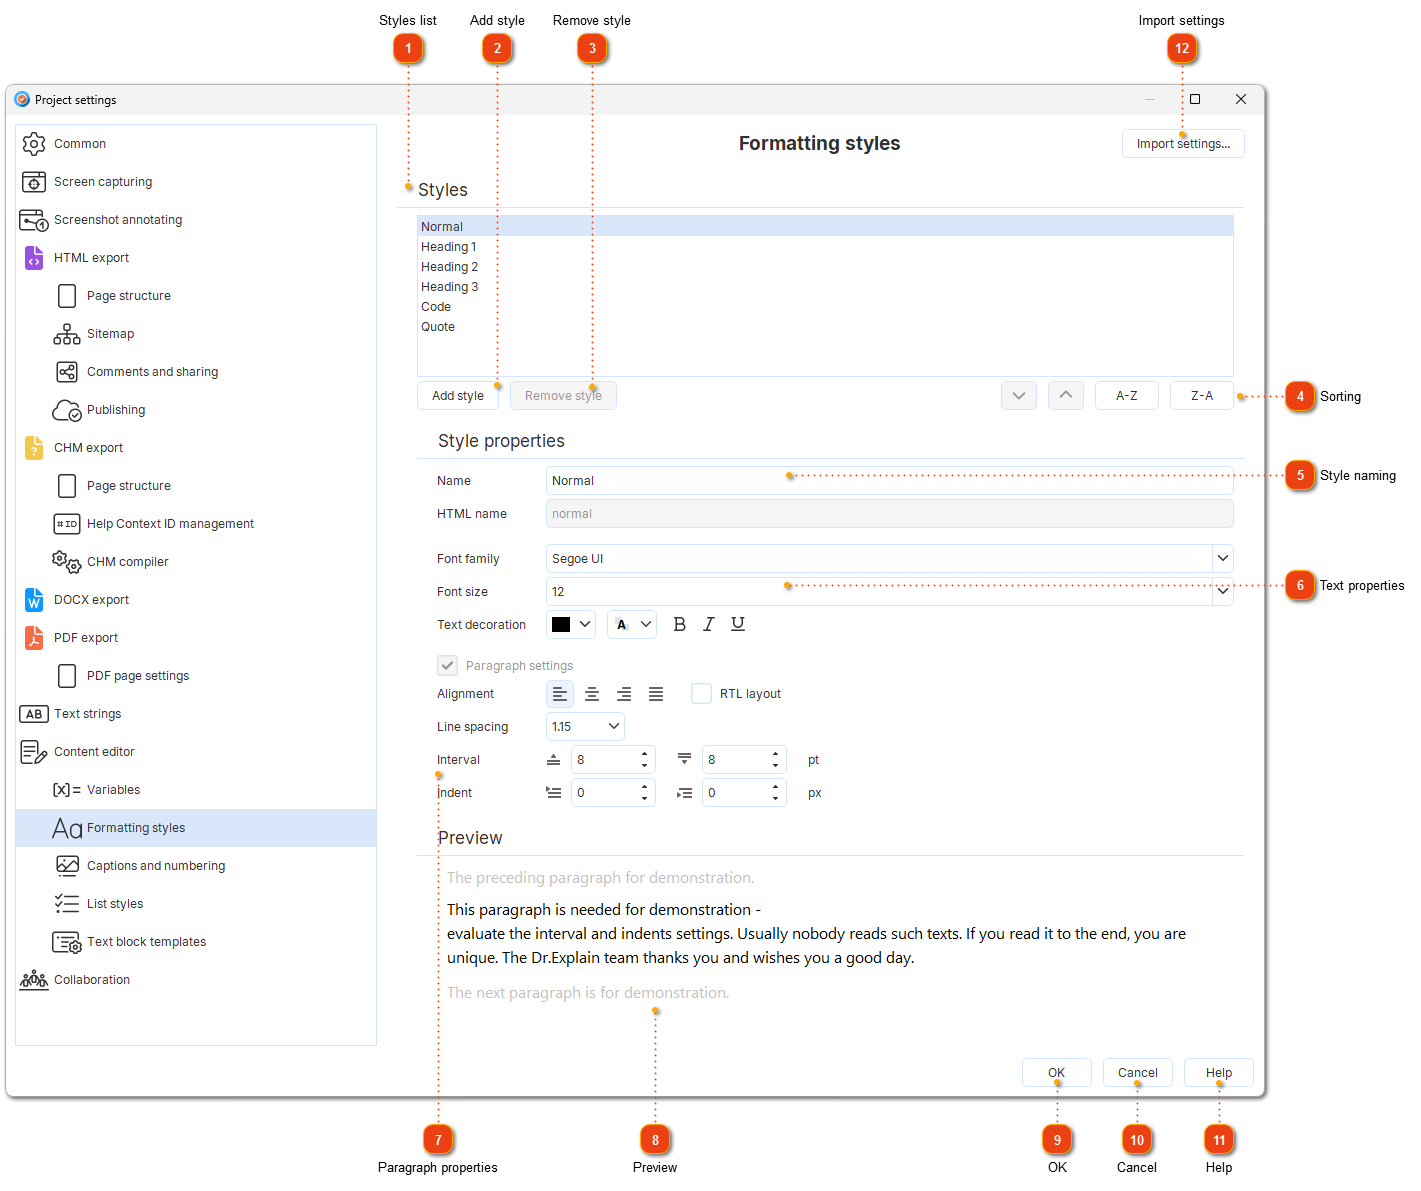Image resolution: width=1421 pixels, height=1191 pixels.
Task: Click the CHM export icon
Action: click(x=34, y=448)
